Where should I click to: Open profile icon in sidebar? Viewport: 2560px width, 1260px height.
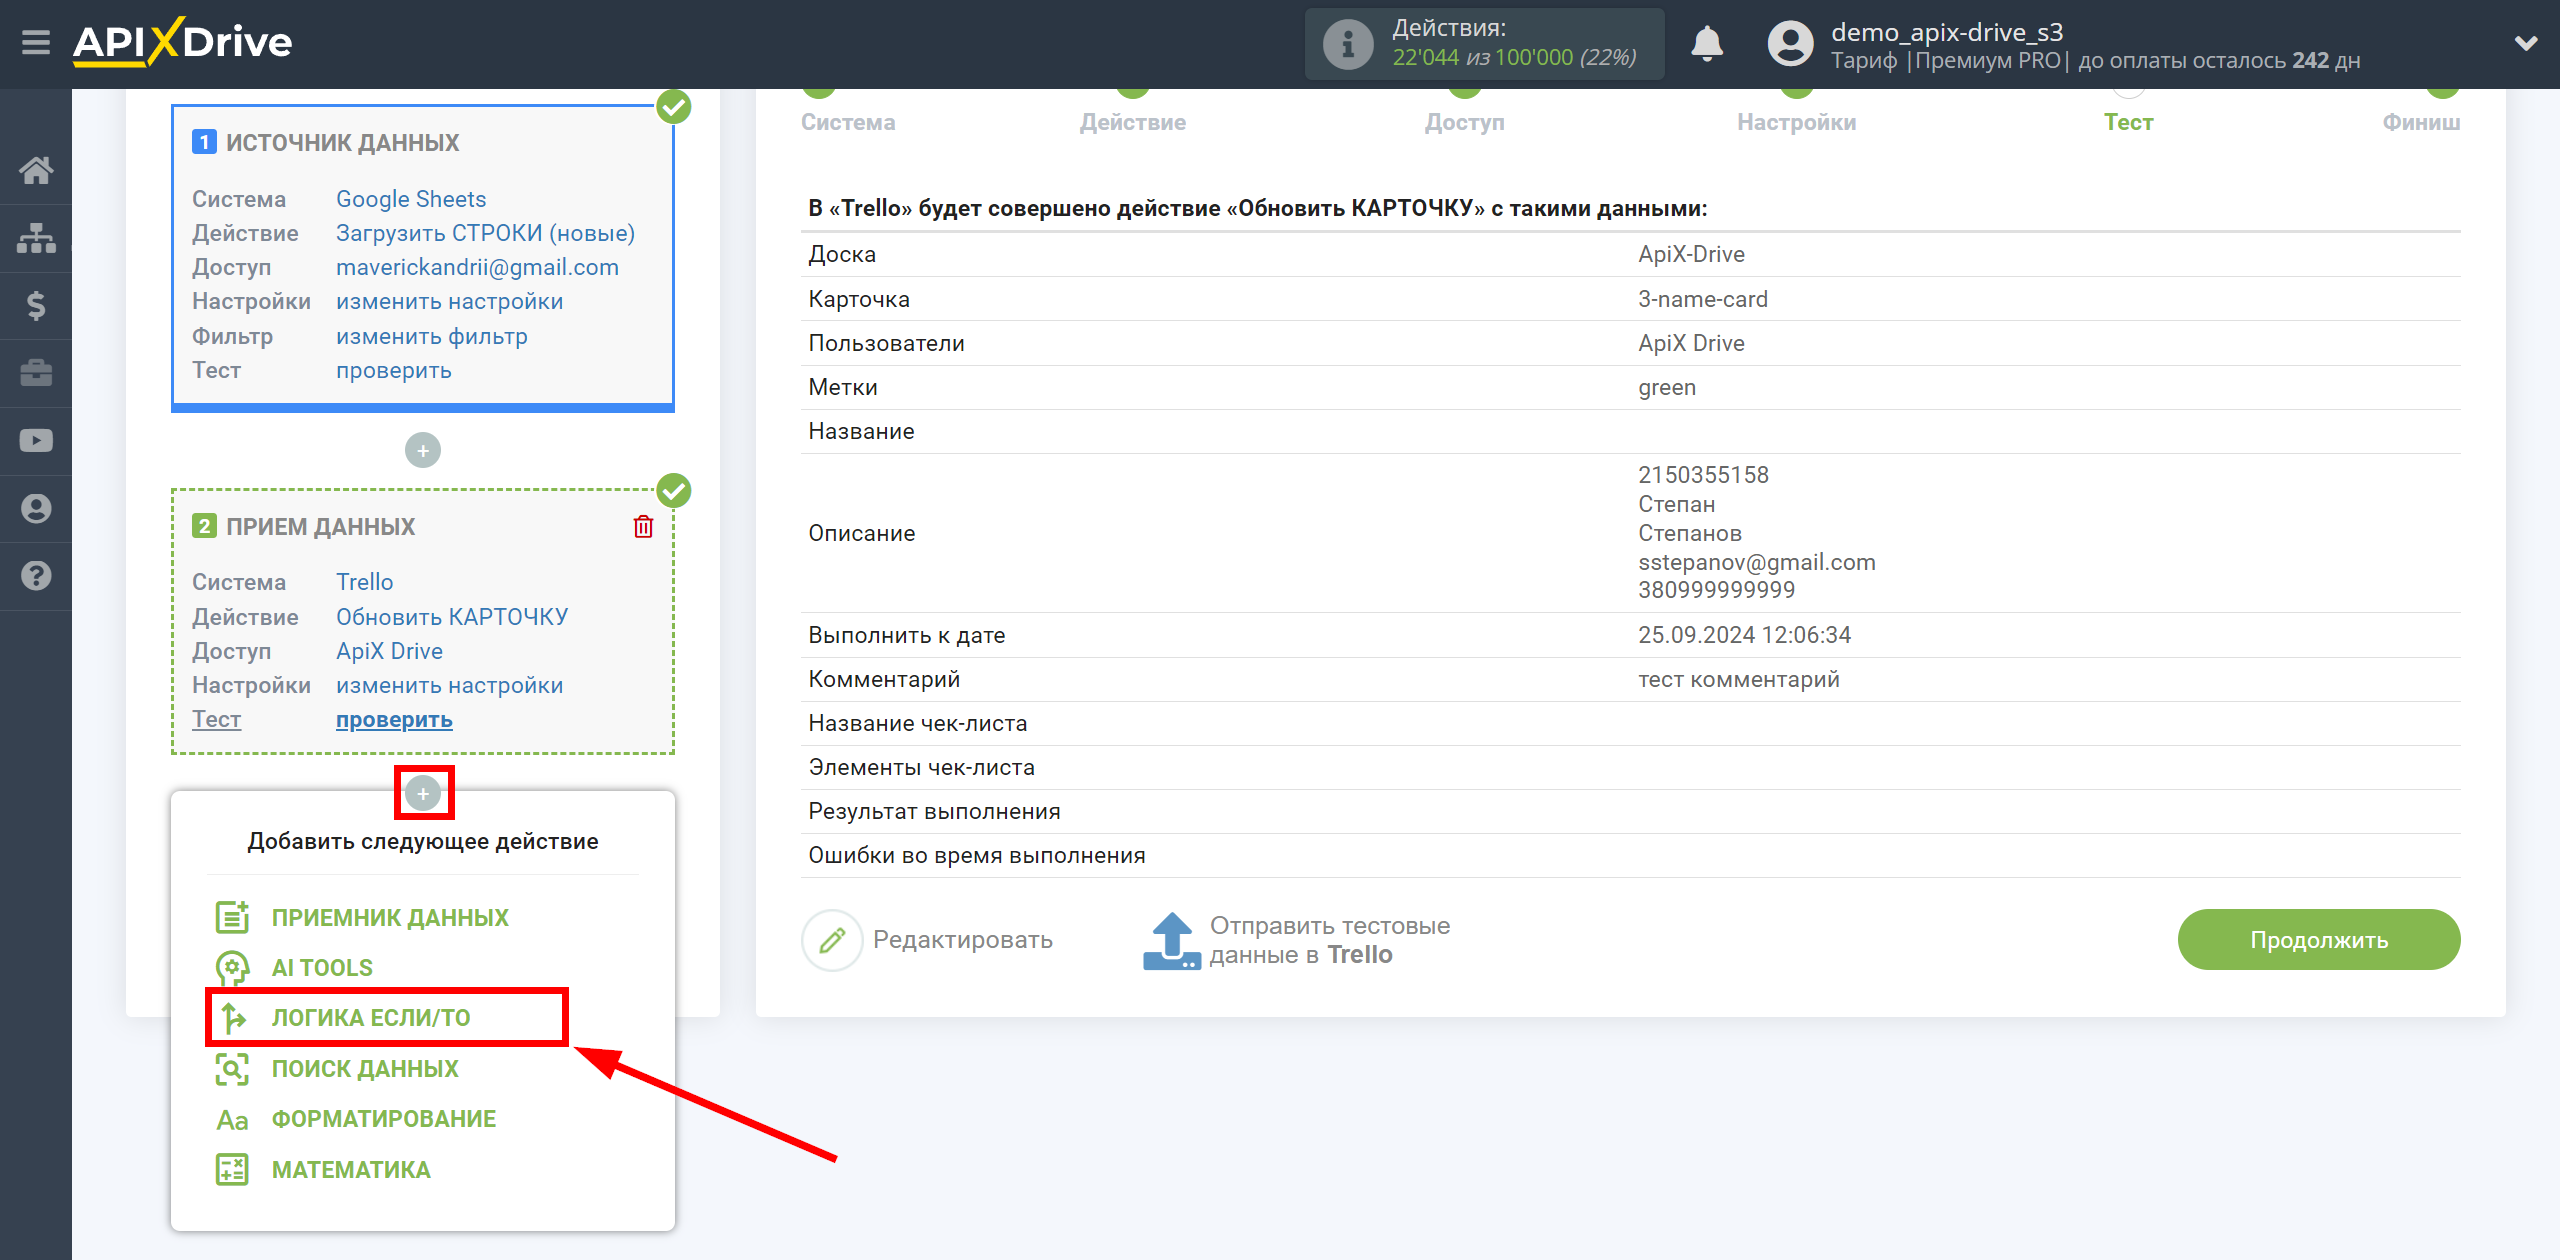click(36, 508)
